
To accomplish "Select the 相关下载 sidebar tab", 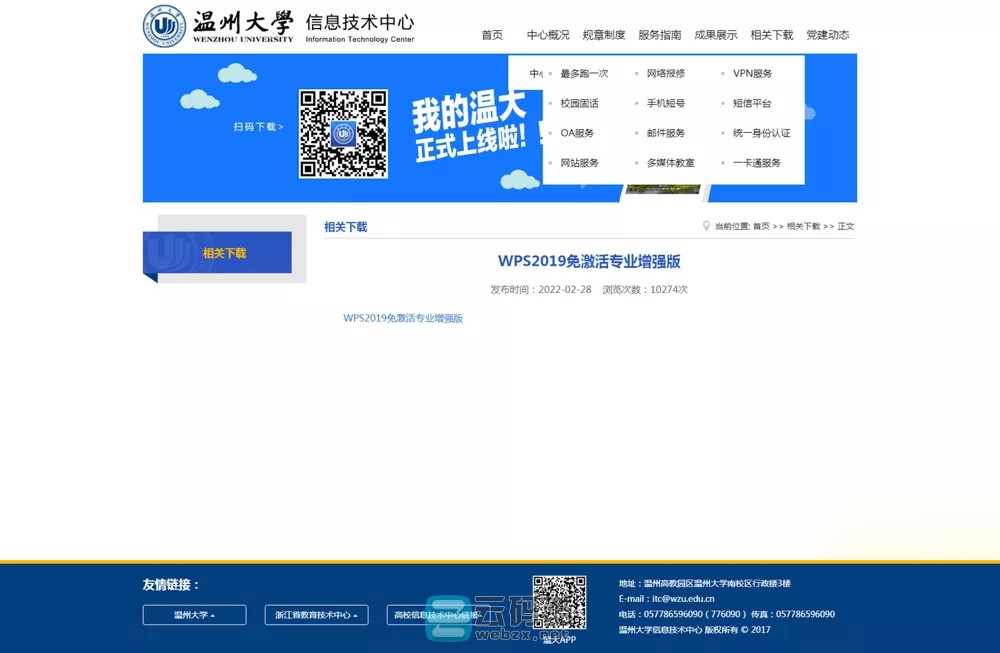I will pyautogui.click(x=224, y=253).
